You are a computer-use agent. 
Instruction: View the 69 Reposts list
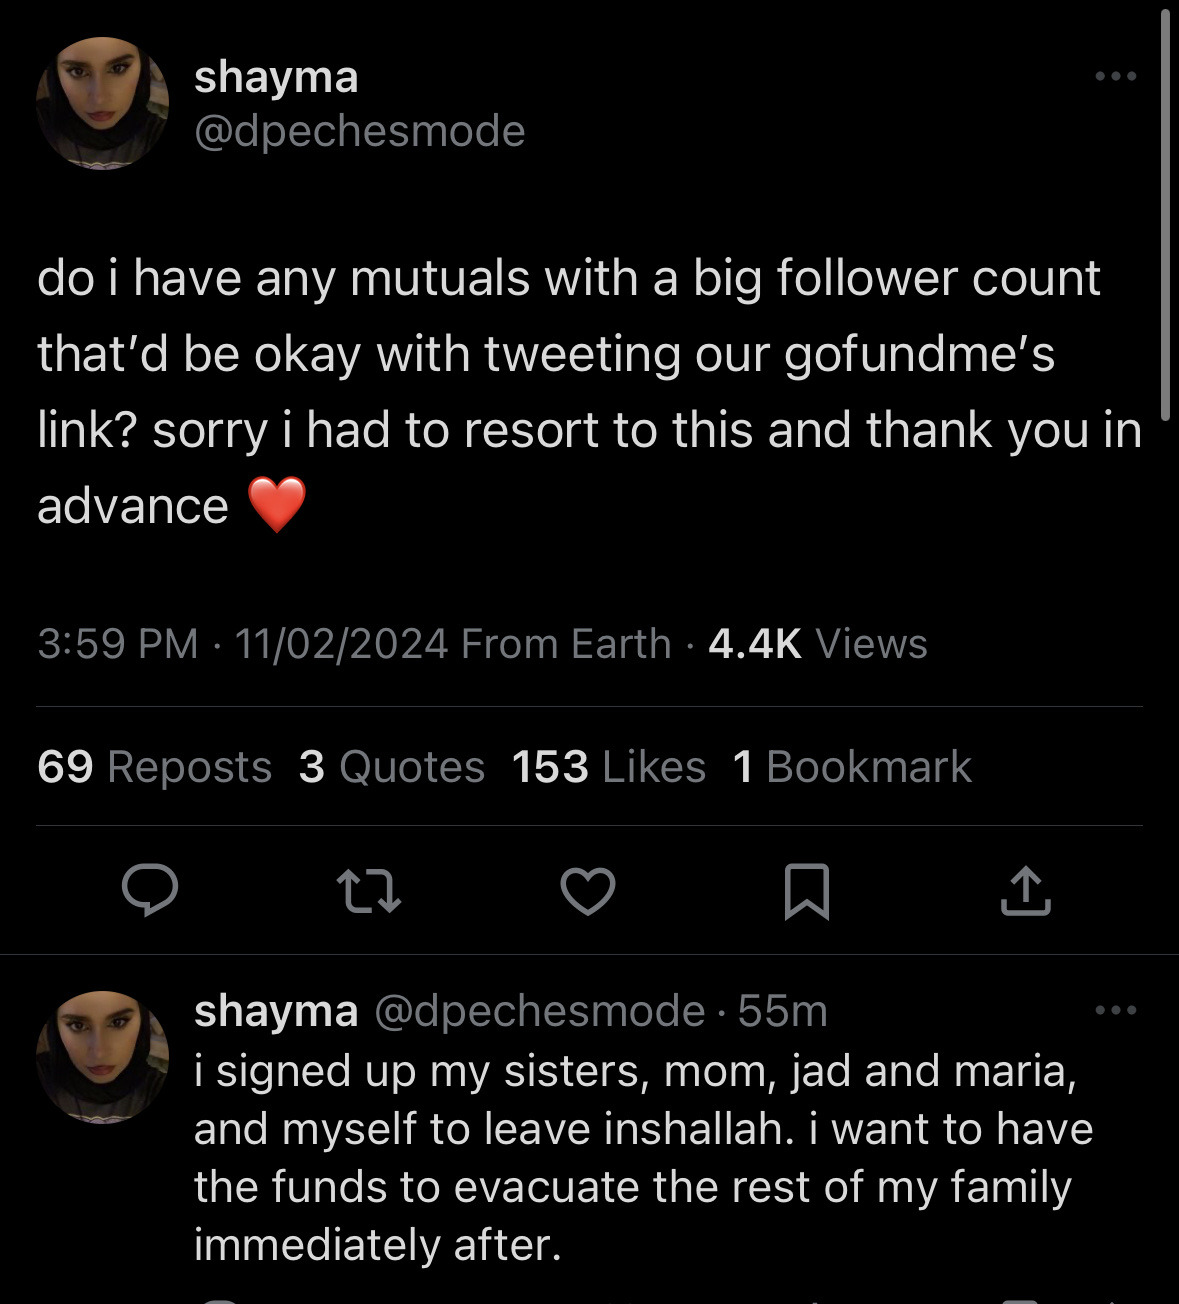click(x=154, y=767)
